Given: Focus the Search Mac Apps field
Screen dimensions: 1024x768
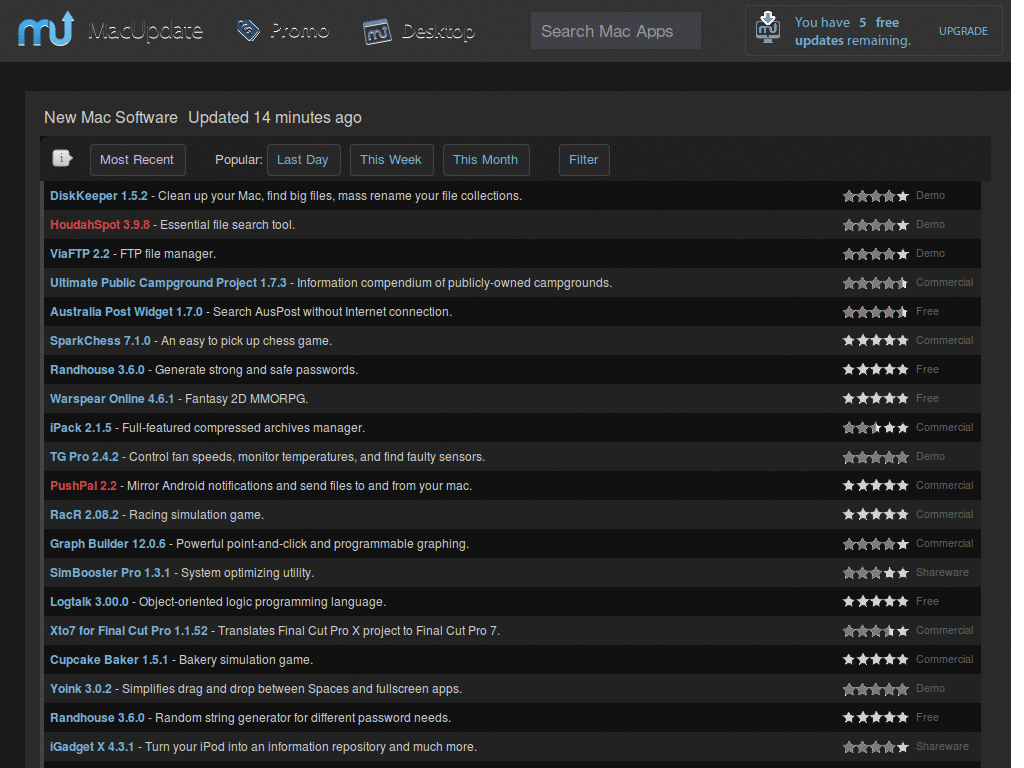Looking at the screenshot, I should tap(616, 31).
